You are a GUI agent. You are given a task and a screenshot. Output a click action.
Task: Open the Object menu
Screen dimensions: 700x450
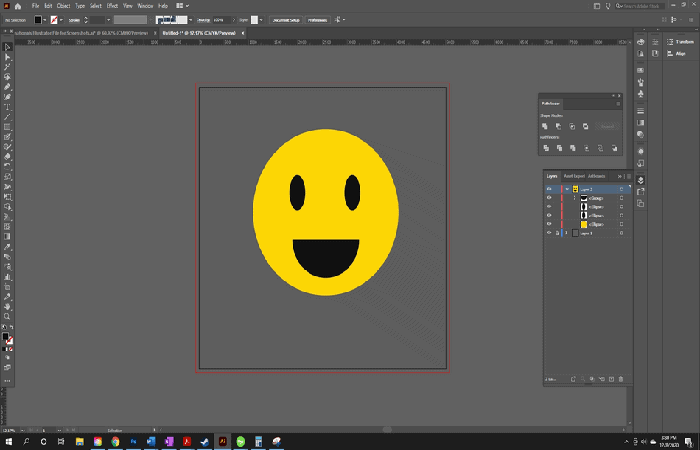click(63, 6)
